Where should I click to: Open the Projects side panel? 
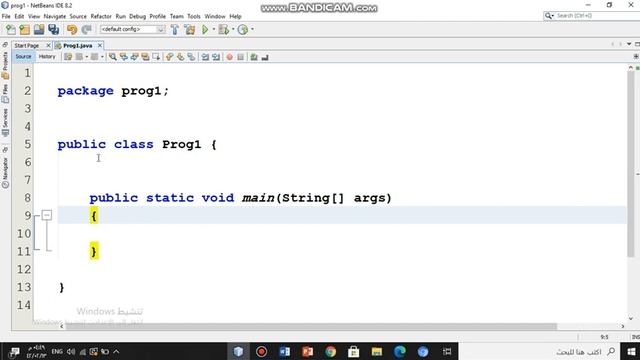[x=5, y=65]
